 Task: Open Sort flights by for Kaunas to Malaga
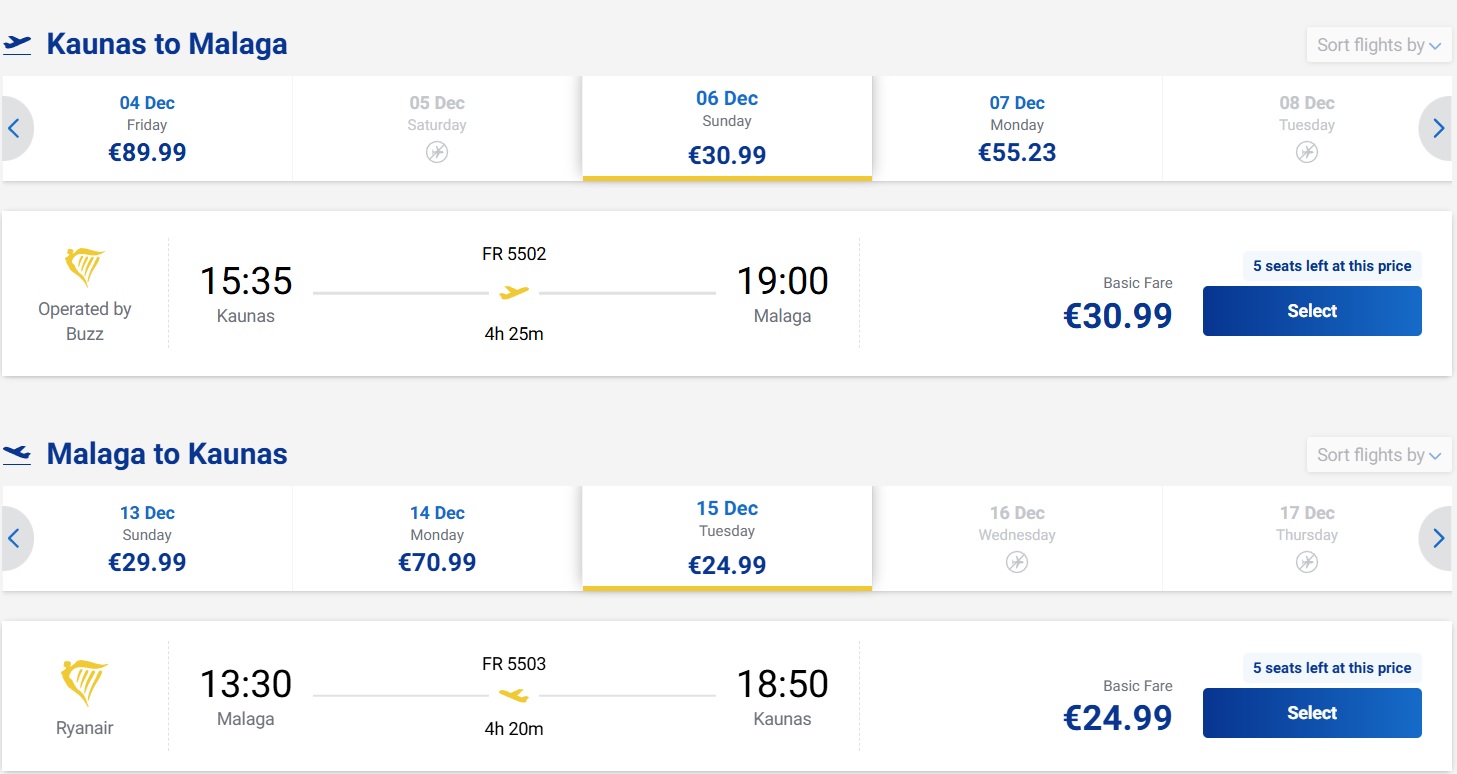pos(1379,45)
